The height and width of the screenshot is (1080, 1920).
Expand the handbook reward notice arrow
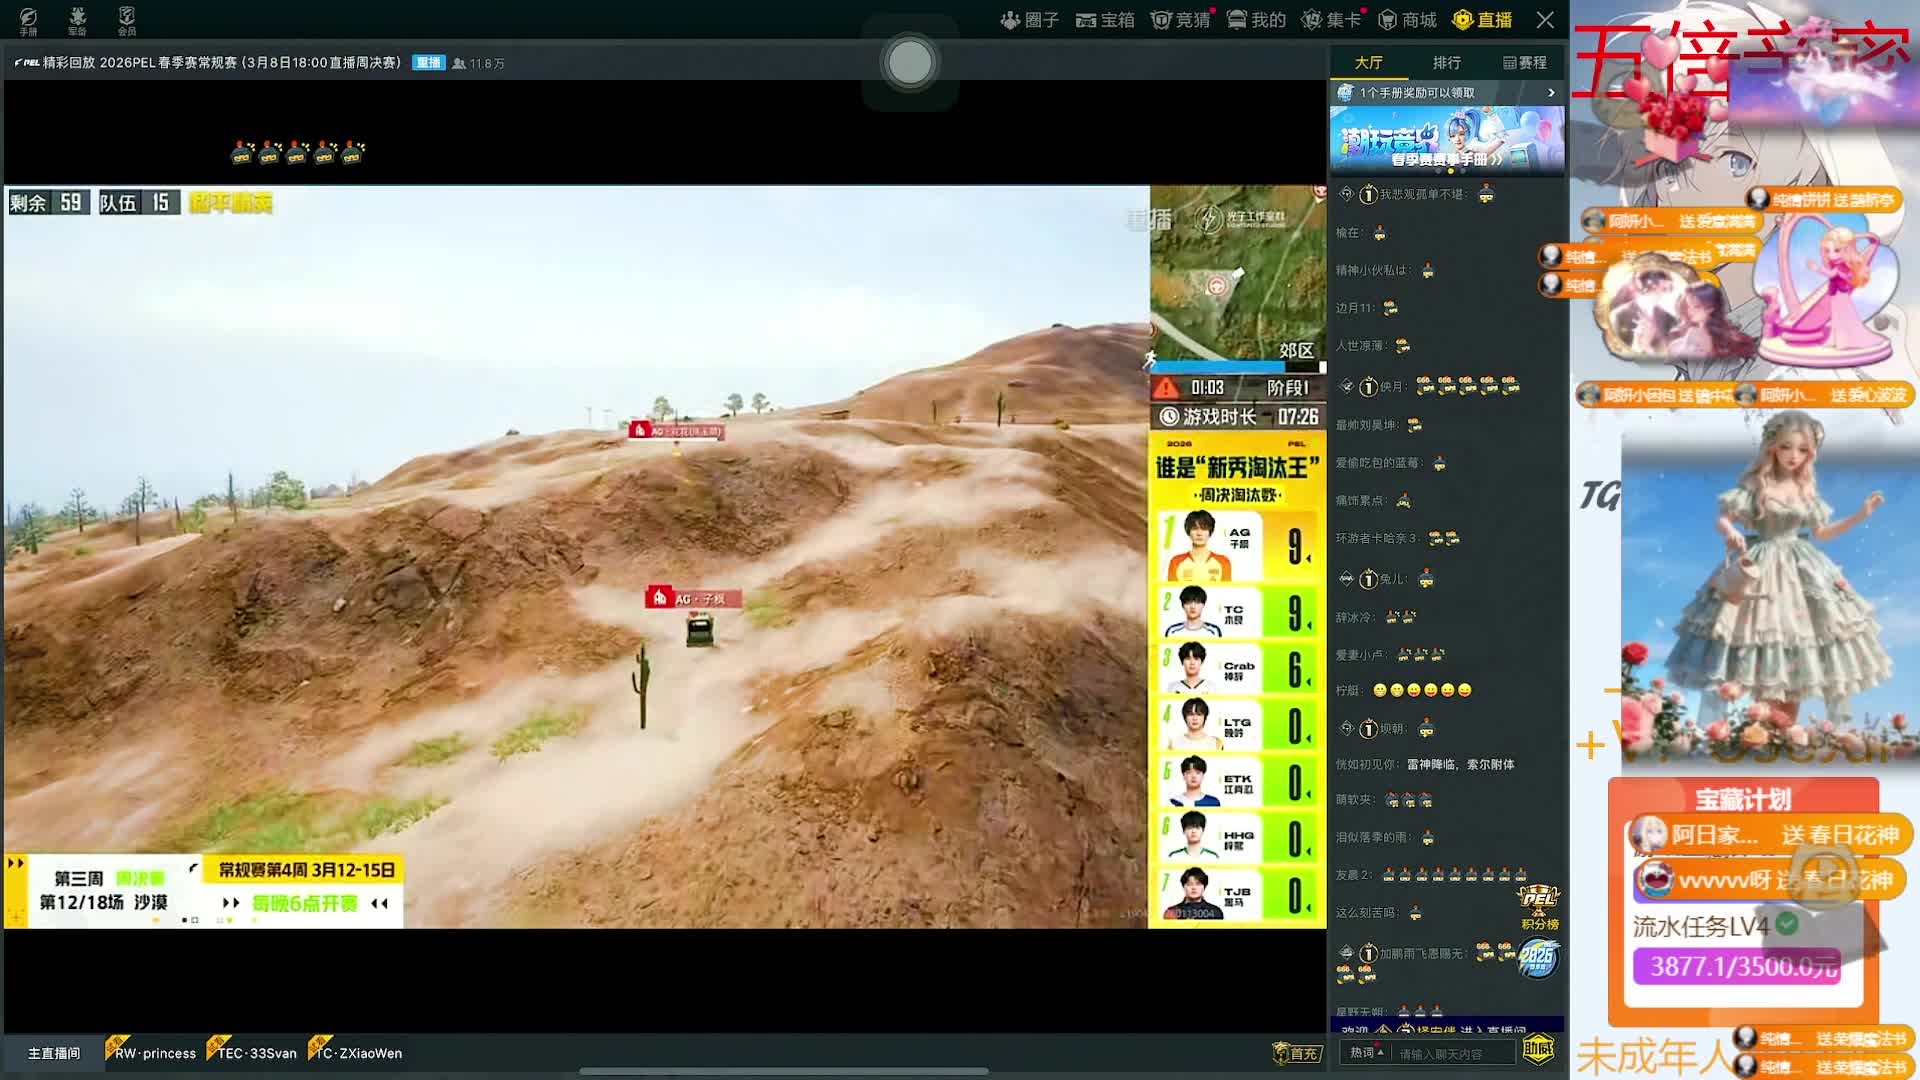pos(1551,92)
